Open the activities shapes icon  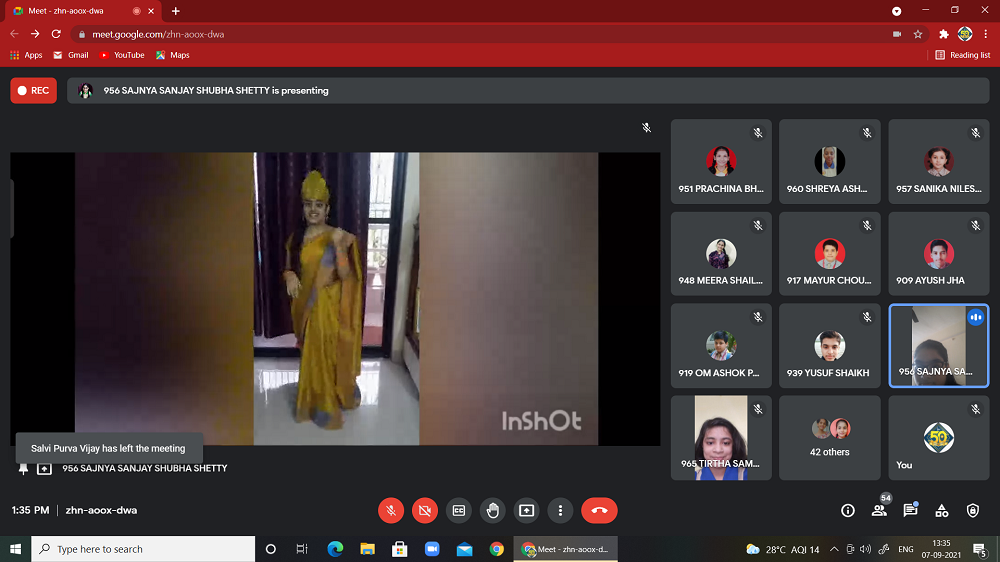tap(941, 510)
